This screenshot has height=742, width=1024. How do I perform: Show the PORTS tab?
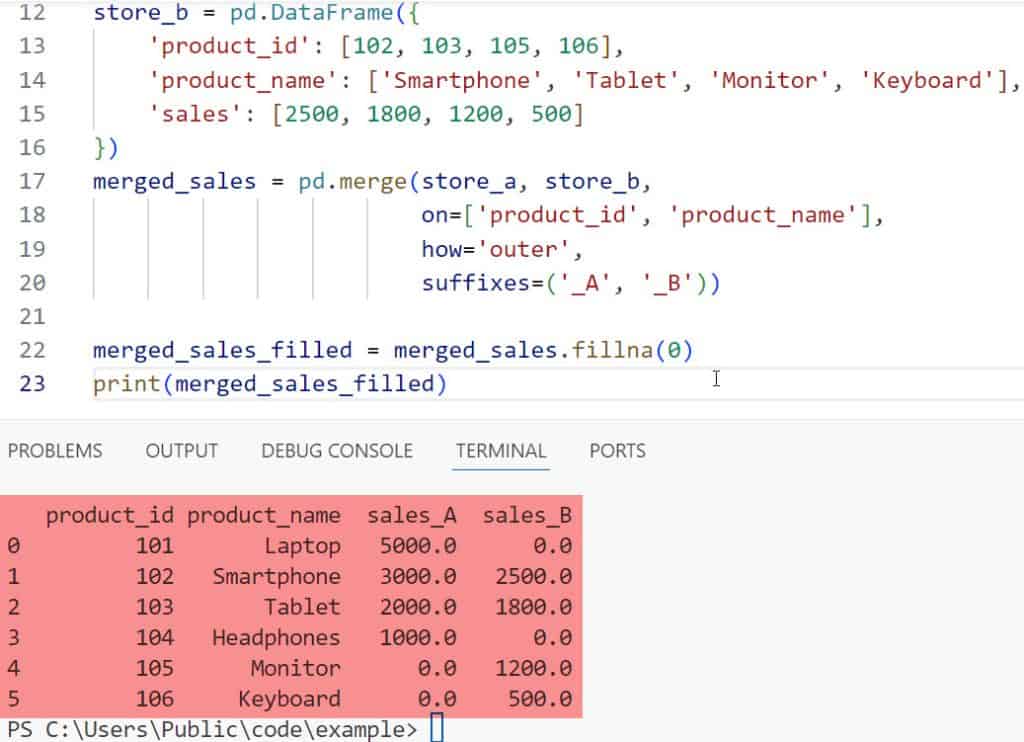click(617, 451)
